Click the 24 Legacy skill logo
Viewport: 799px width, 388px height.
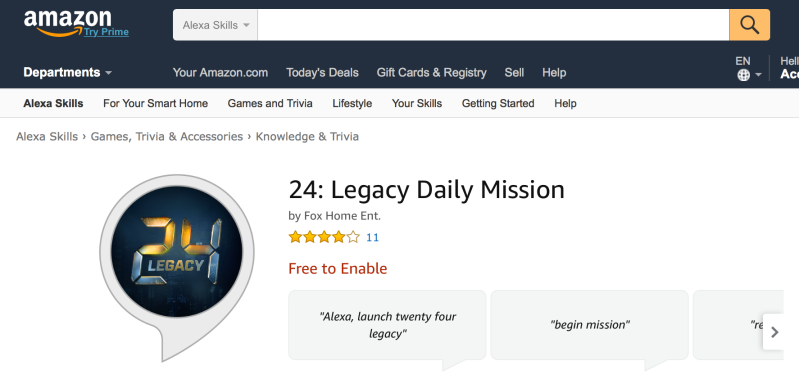pos(177,252)
